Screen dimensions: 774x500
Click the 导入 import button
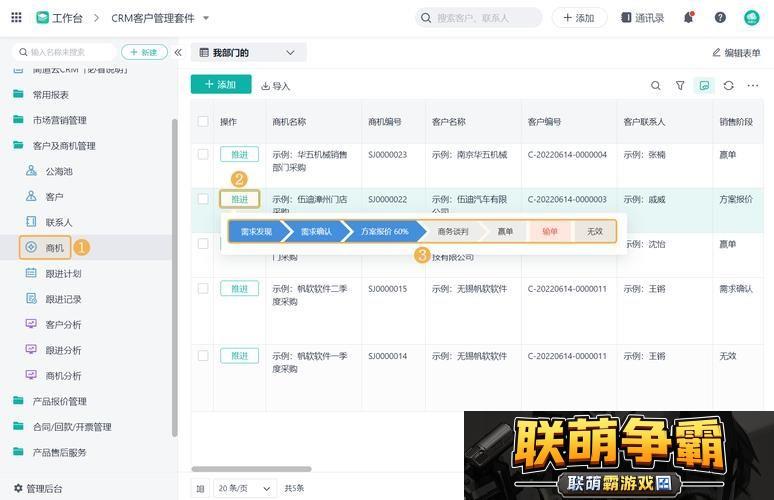click(275, 86)
